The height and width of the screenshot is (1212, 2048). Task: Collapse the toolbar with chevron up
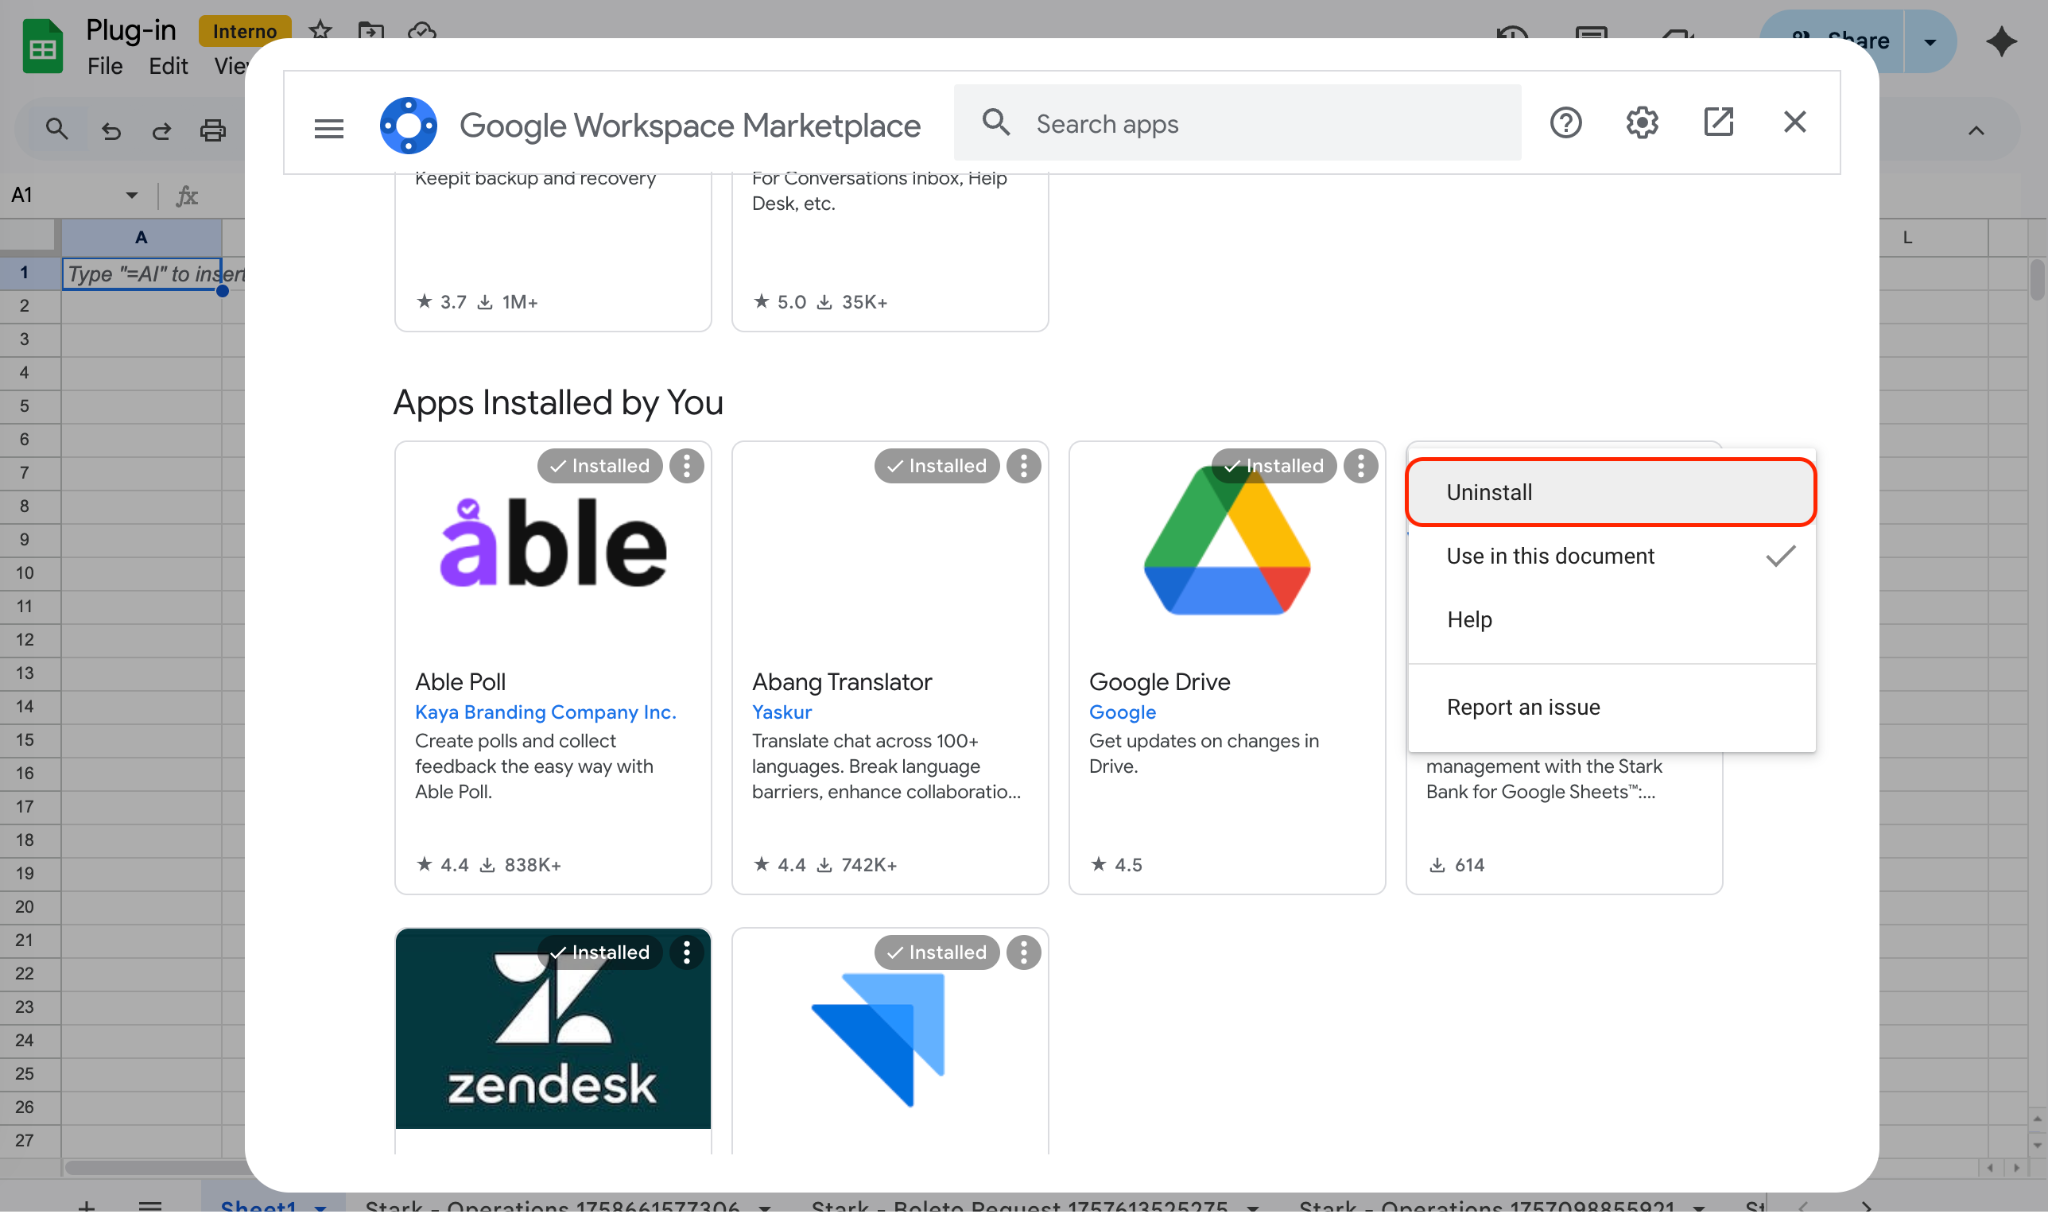tap(1976, 130)
